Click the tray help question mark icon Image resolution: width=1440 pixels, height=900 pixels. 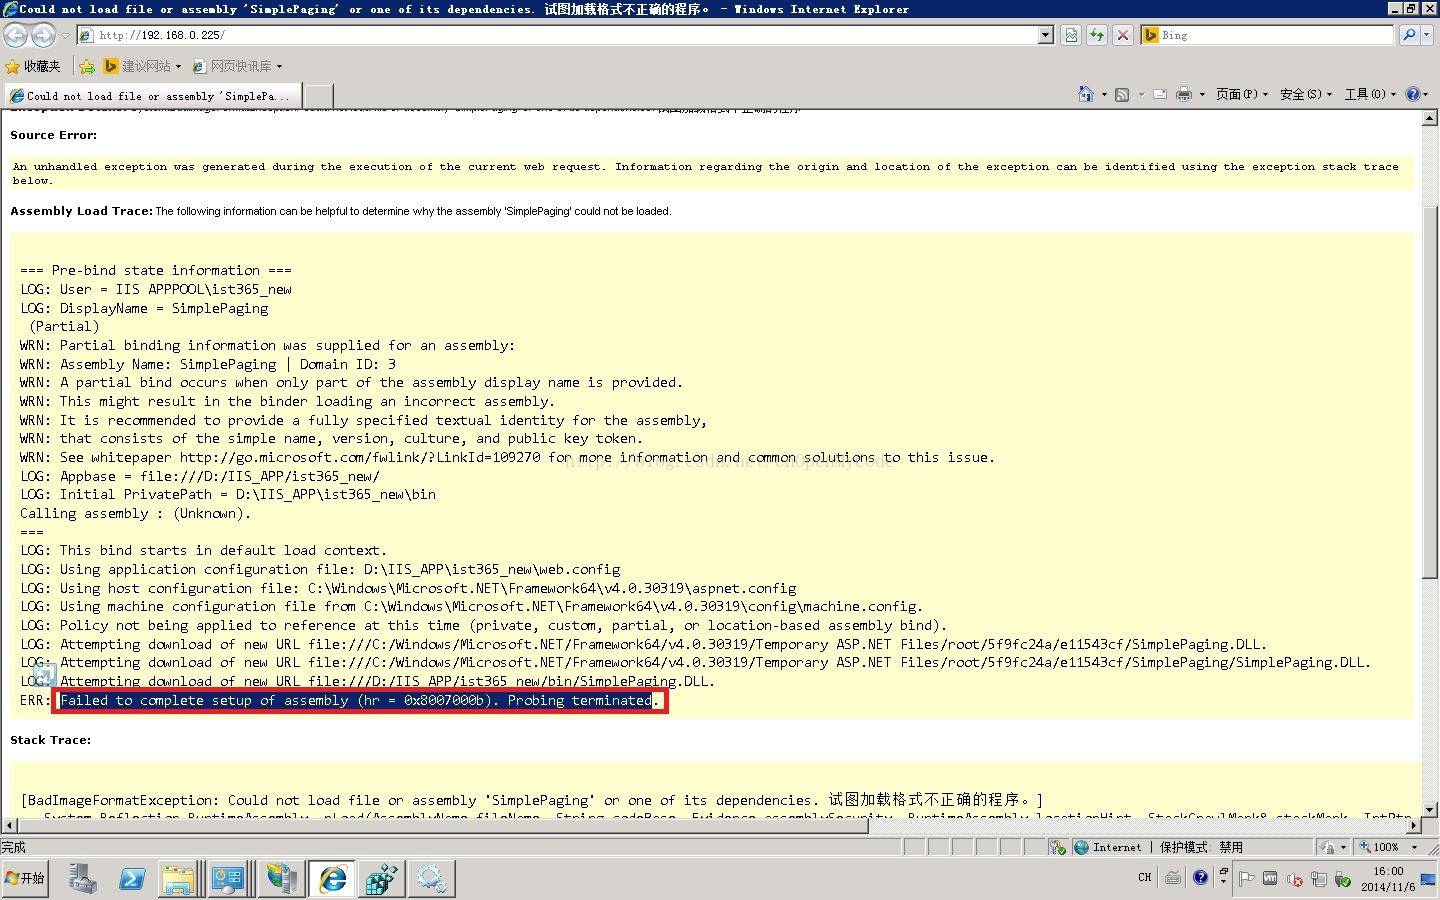tap(1200, 877)
